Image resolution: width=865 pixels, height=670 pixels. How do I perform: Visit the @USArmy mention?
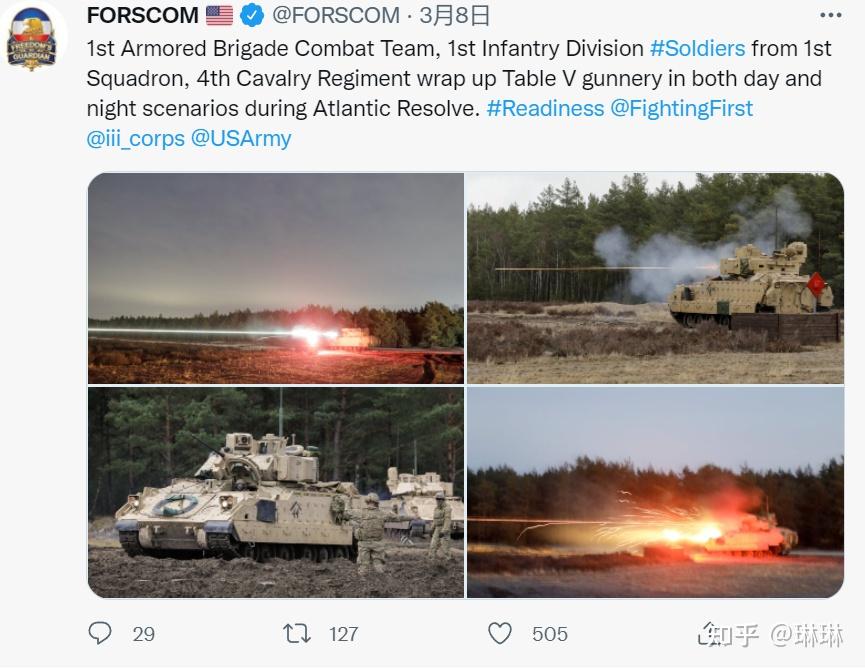tap(241, 138)
